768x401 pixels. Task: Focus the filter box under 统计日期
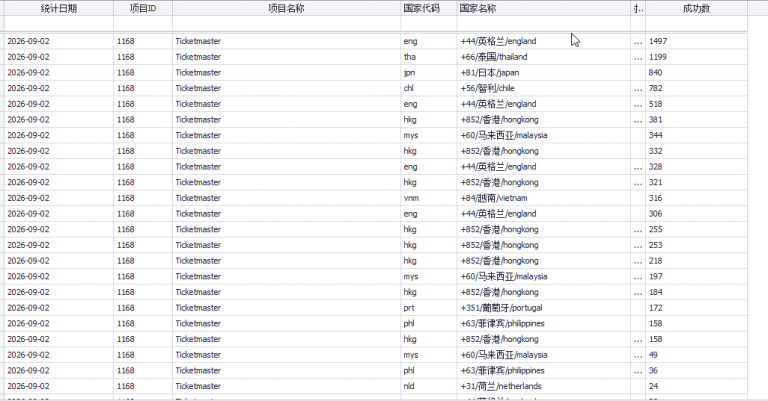pyautogui.click(x=59, y=24)
